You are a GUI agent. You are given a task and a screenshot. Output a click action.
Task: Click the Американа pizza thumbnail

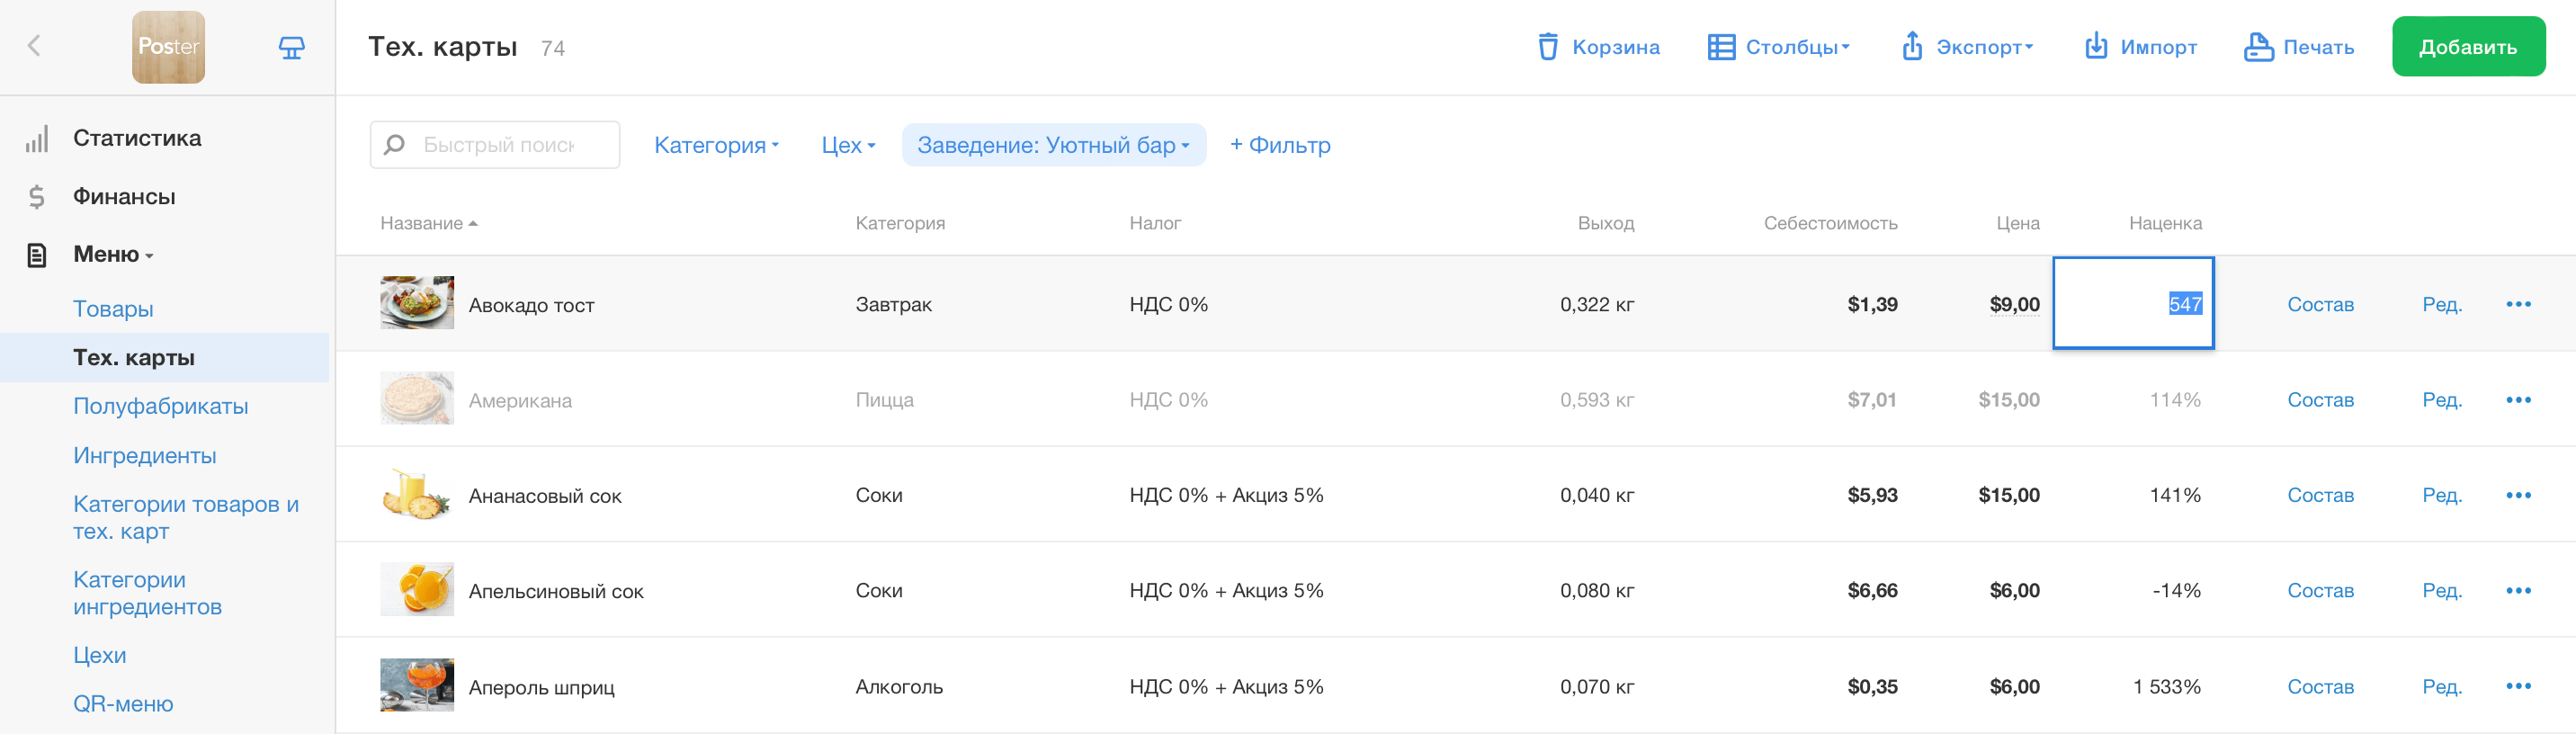point(417,399)
